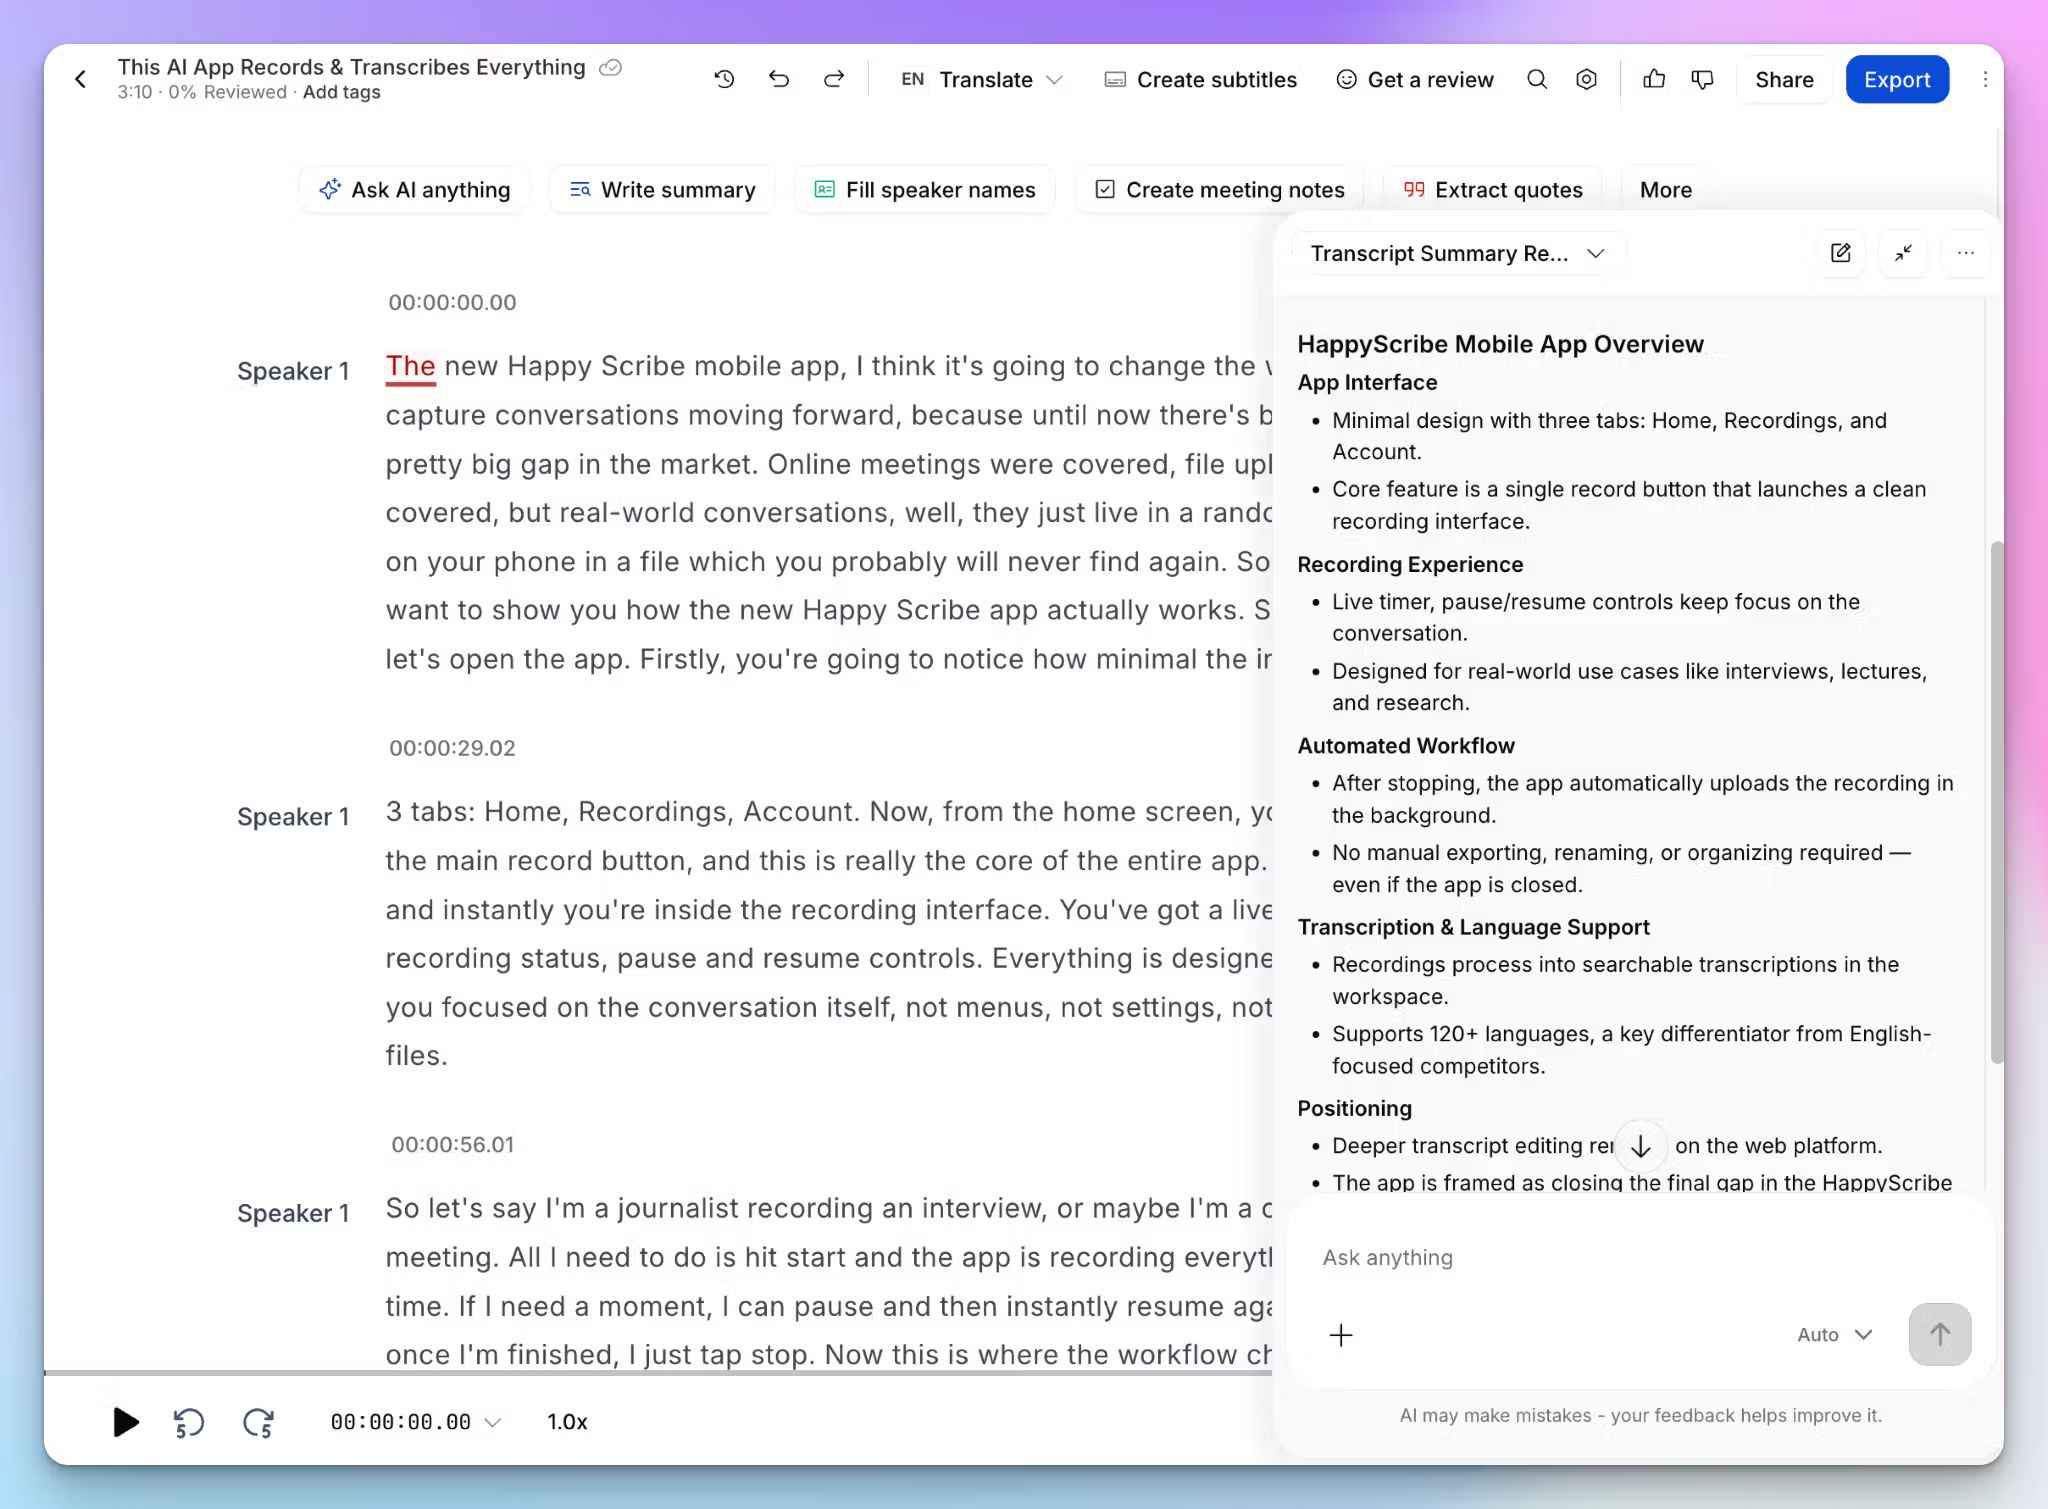Jump to bottom of summary with down arrow
2048x1509 pixels.
1641,1147
